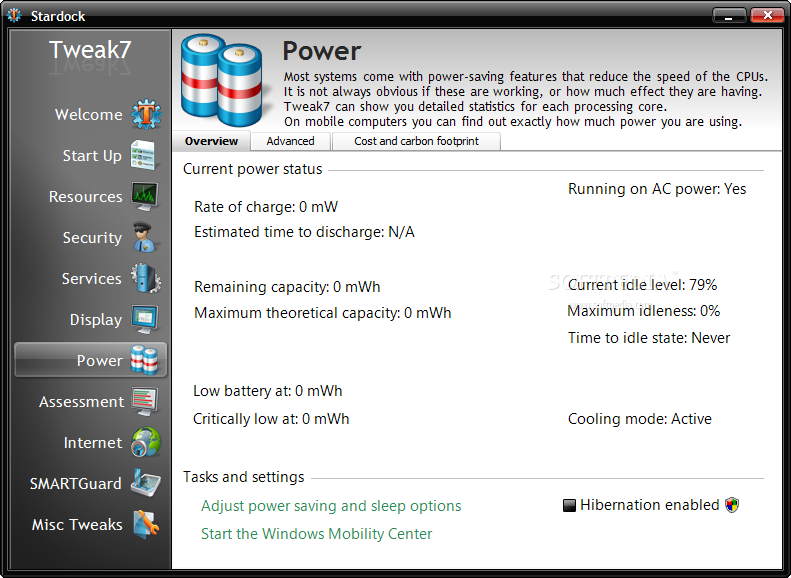Click 'Cooling mode: Active' text

[x=640, y=419]
